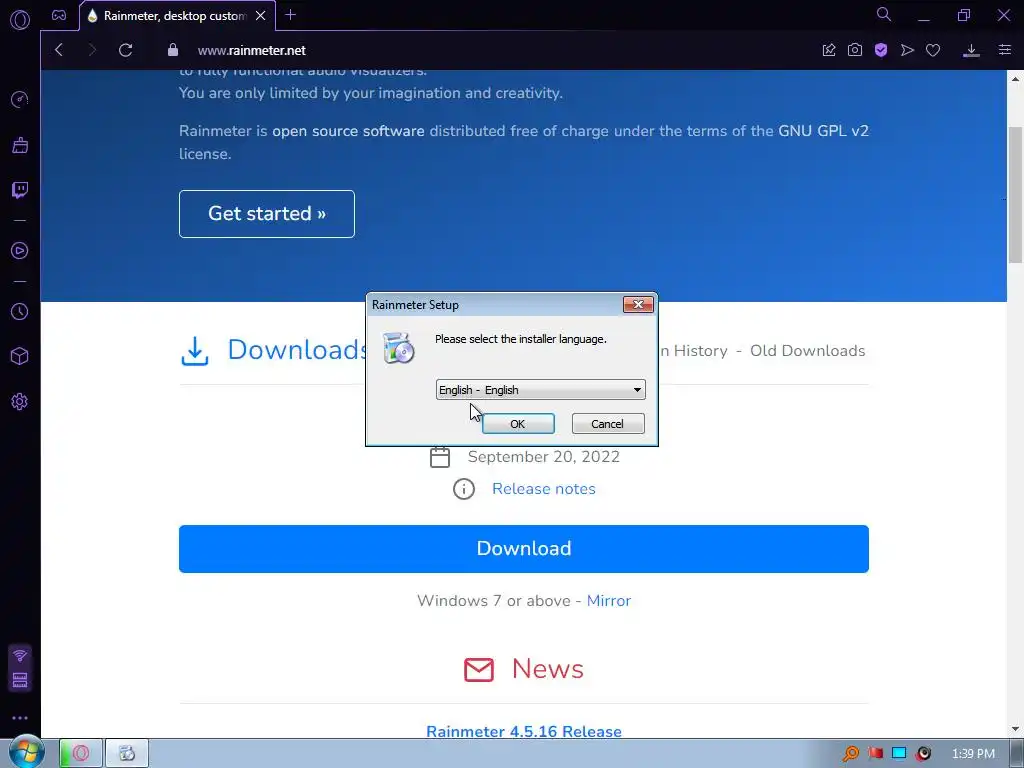Bookmark page with heart icon
Image resolution: width=1024 pixels, height=768 pixels.
pos(933,50)
